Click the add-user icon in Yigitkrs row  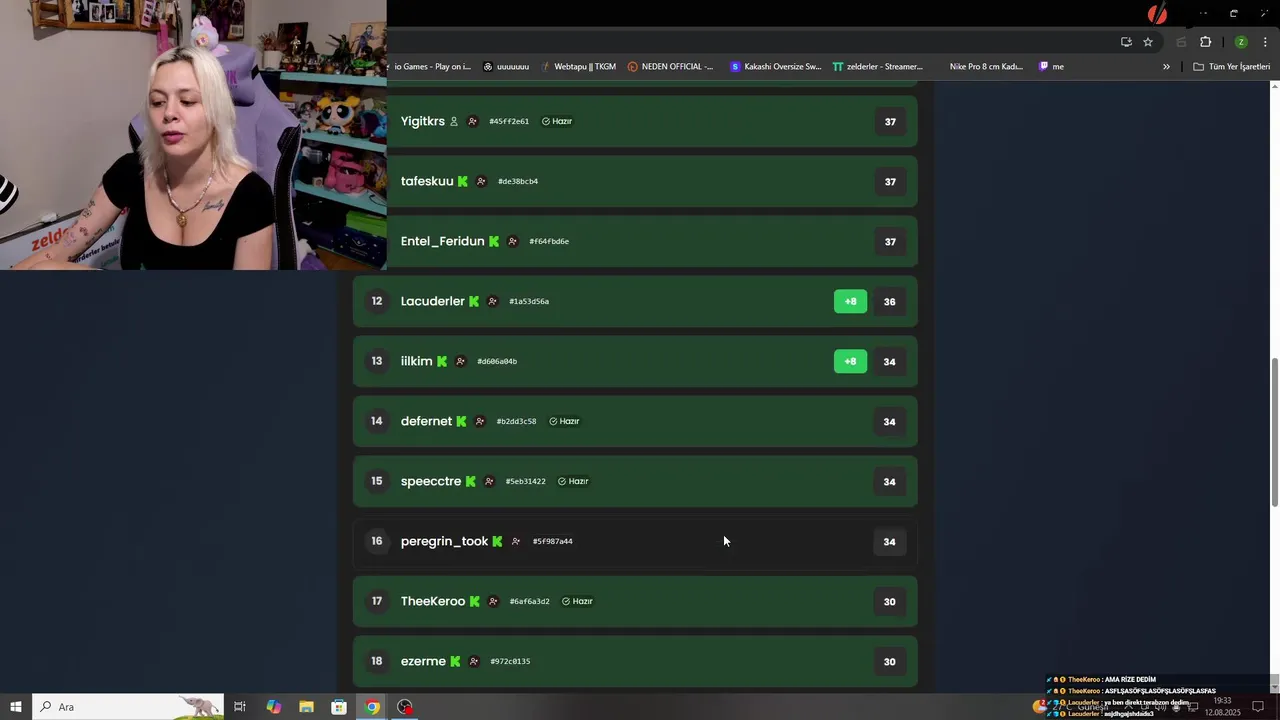click(x=473, y=121)
